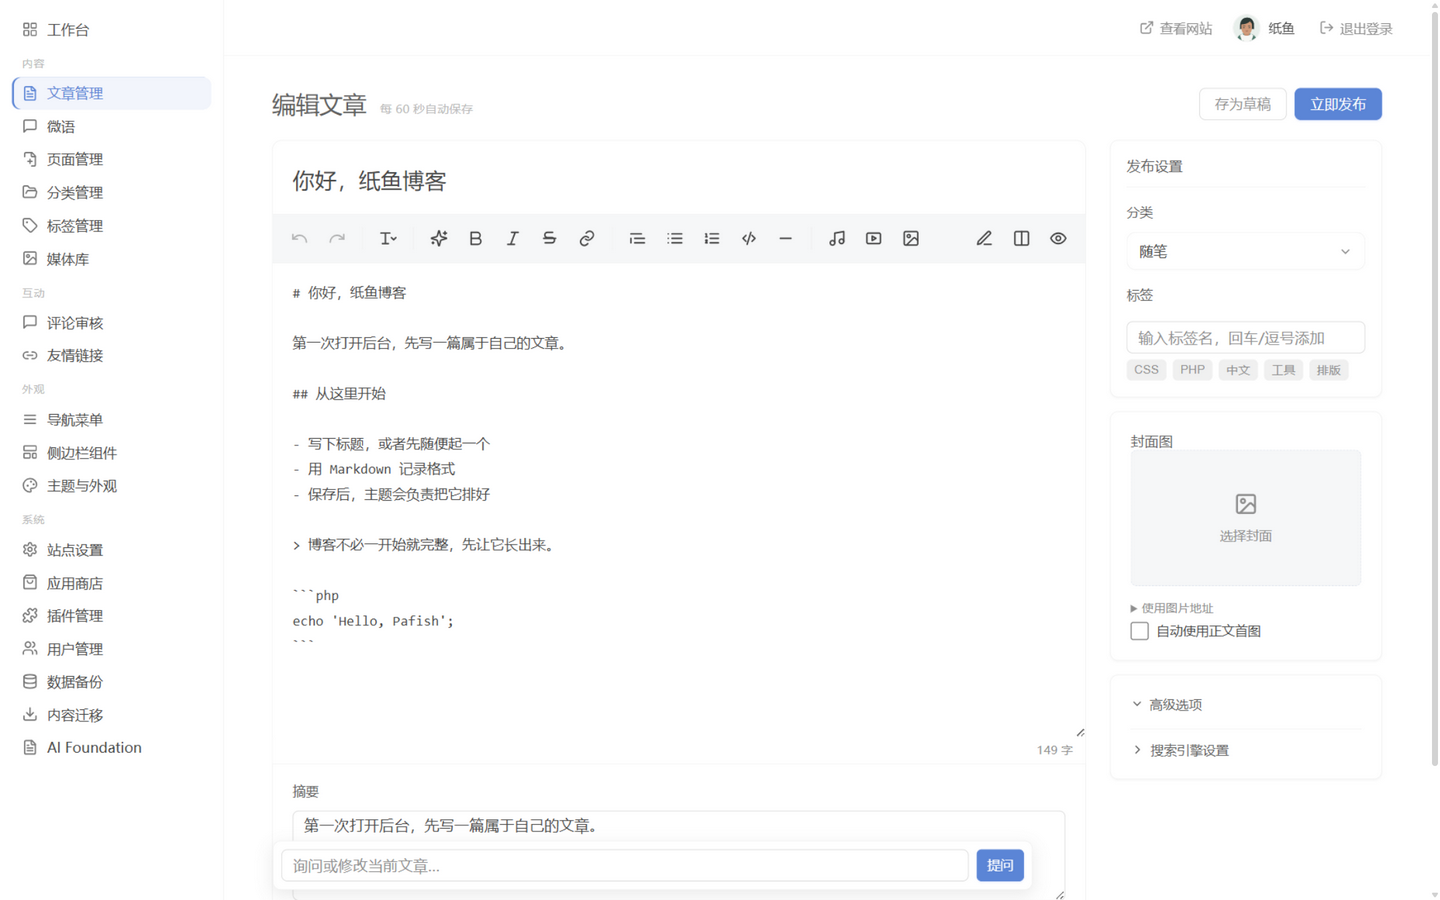Insert an unordered bullet list
The height and width of the screenshot is (900, 1440).
point(675,239)
